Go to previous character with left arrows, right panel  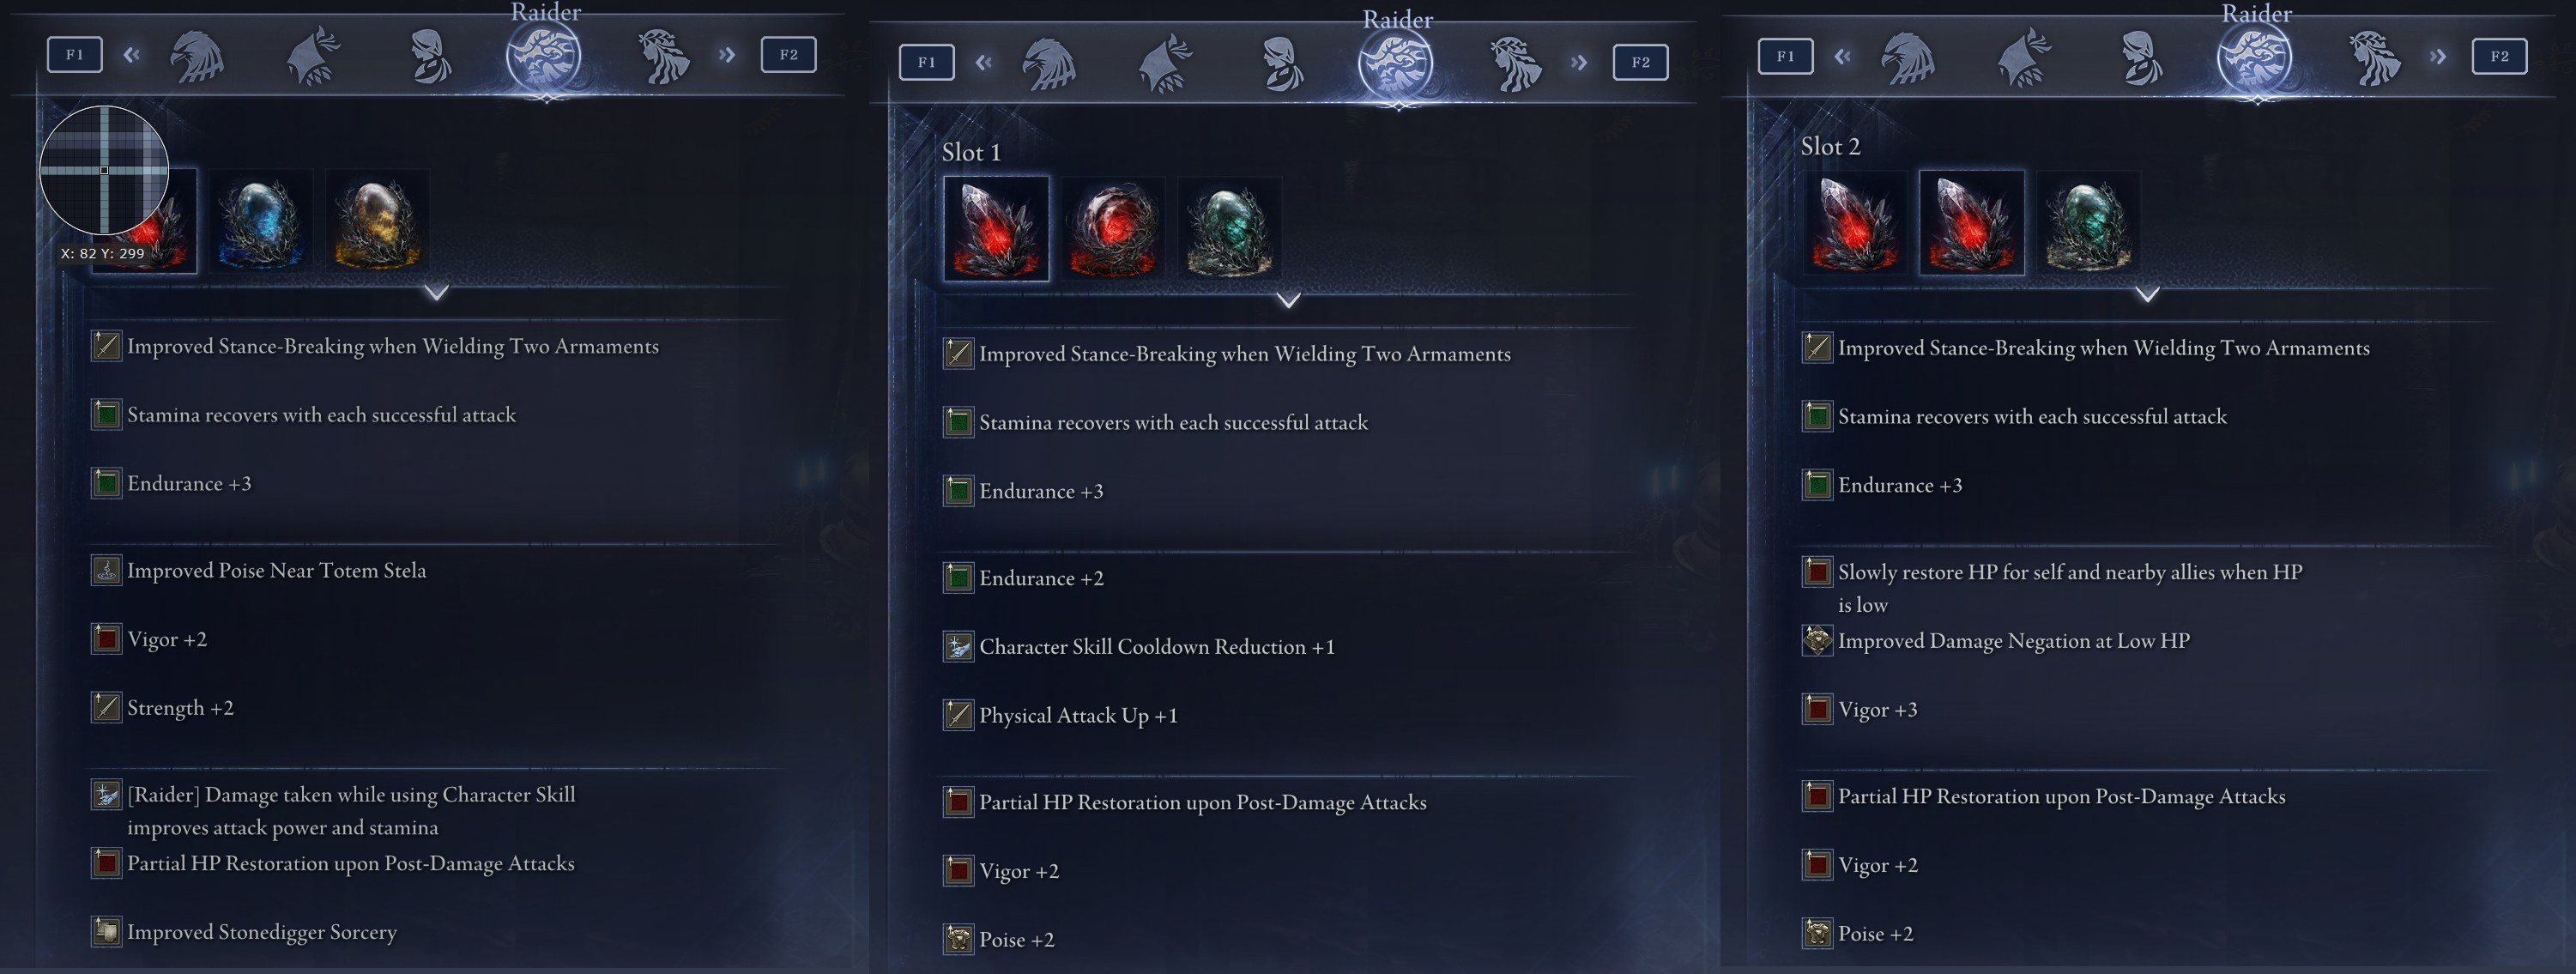1842,56
